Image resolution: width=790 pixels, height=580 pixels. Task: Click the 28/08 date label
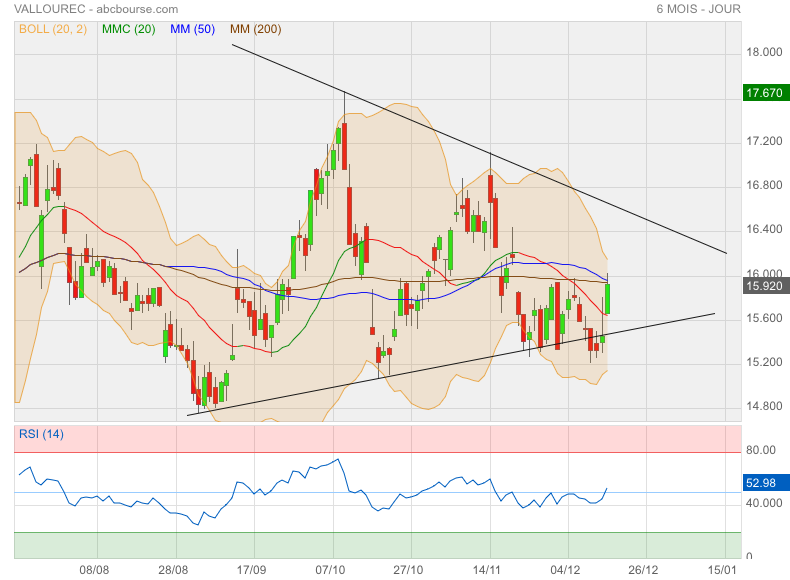(x=173, y=570)
